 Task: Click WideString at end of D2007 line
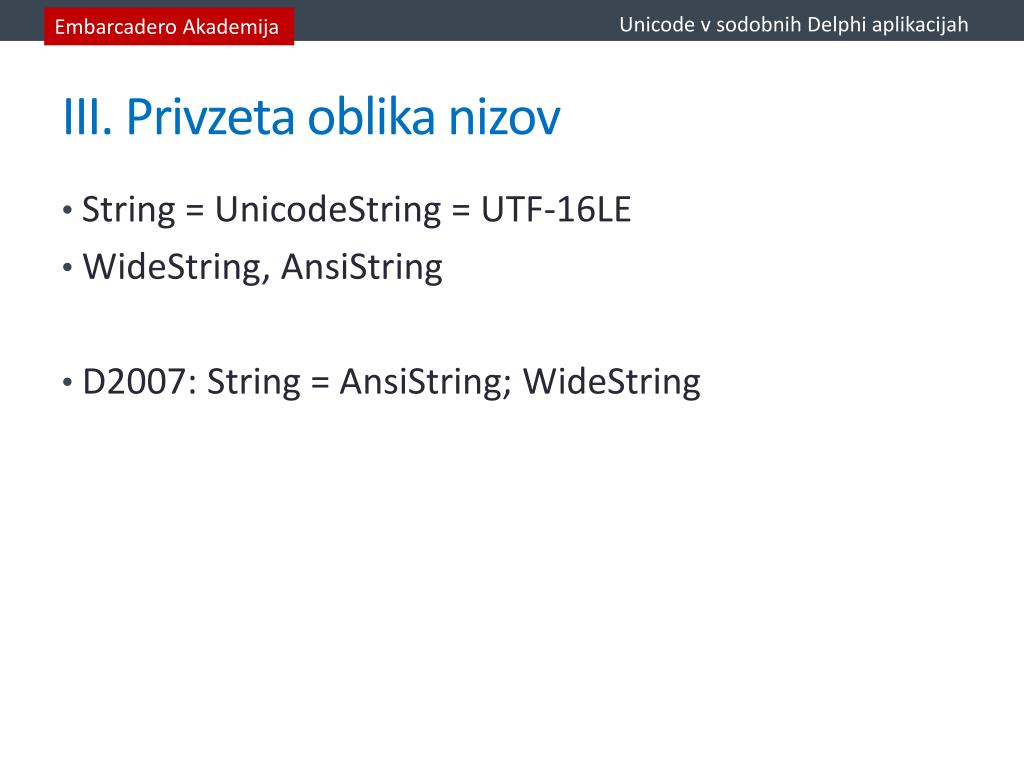612,382
